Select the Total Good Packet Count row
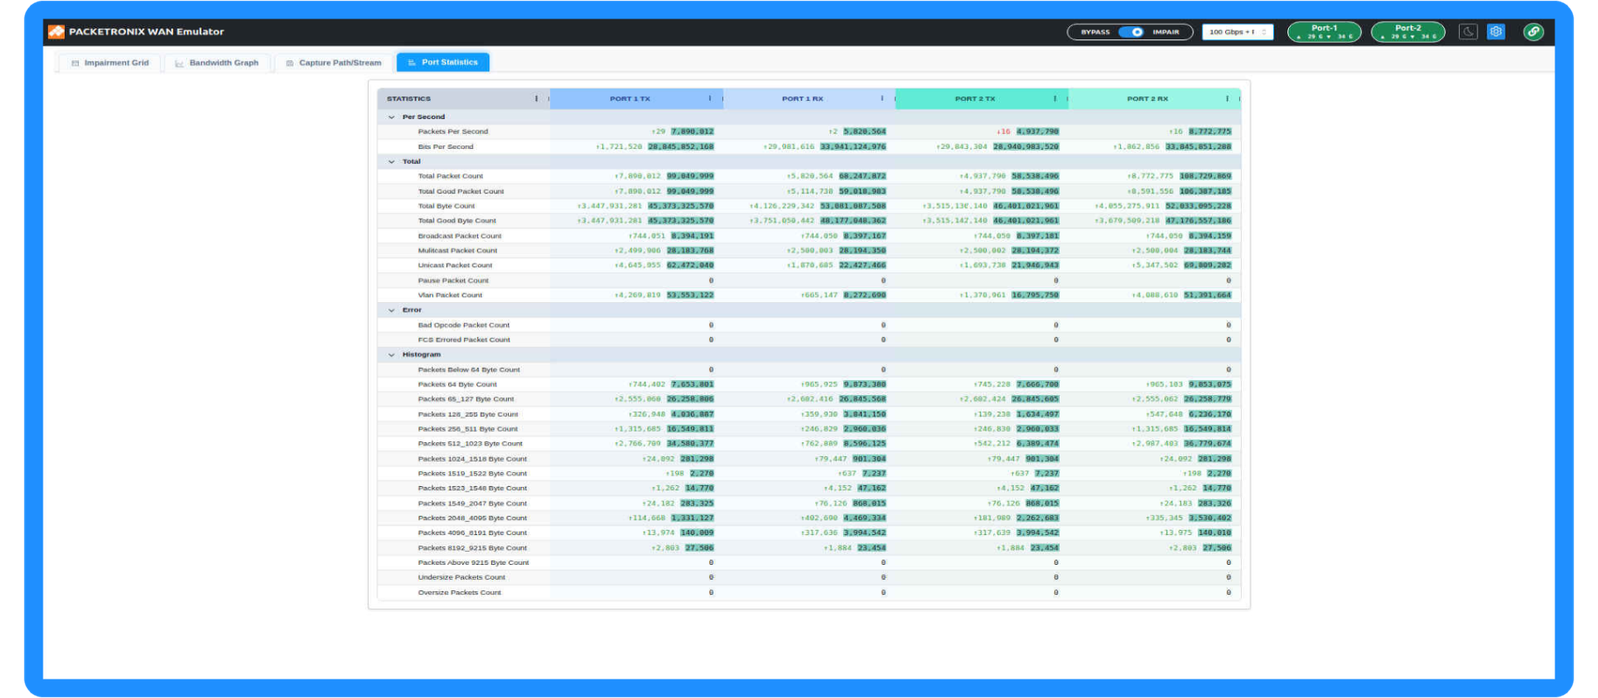The image size is (1598, 698). tap(461, 191)
